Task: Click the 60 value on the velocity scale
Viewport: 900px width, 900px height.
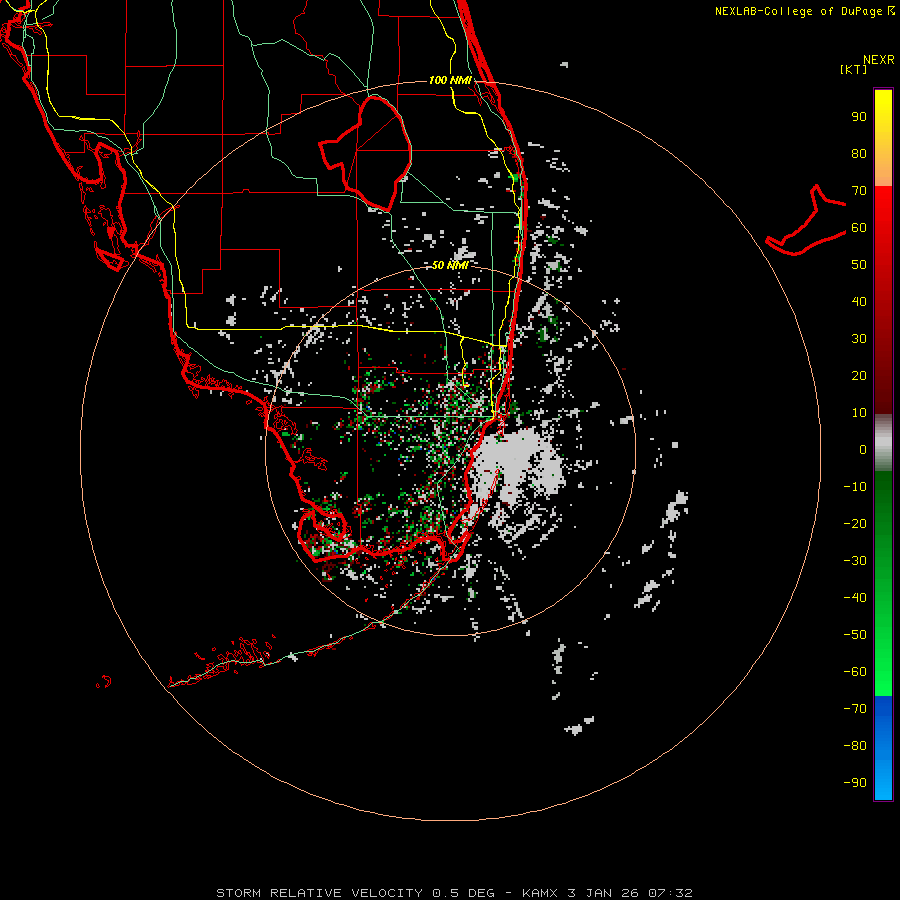Action: pos(859,228)
